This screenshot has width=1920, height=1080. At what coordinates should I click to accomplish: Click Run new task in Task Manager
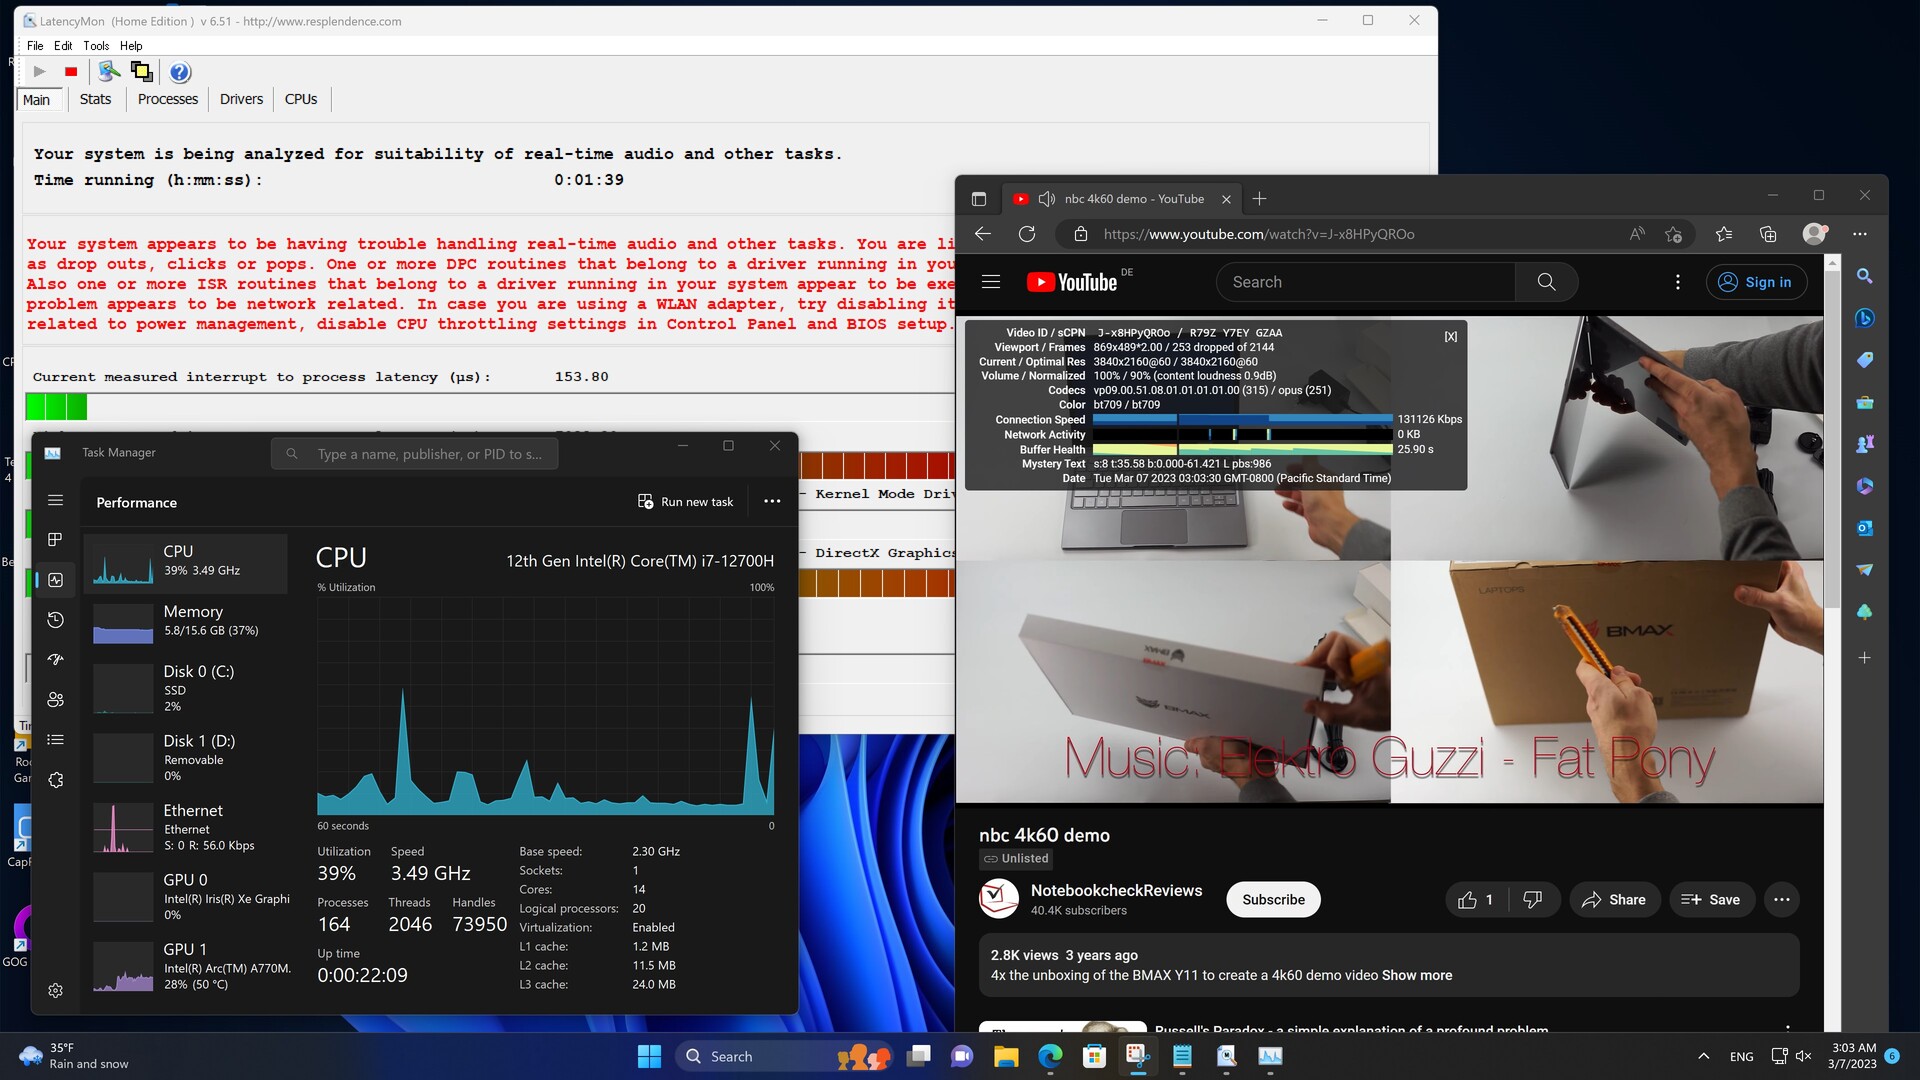click(686, 501)
